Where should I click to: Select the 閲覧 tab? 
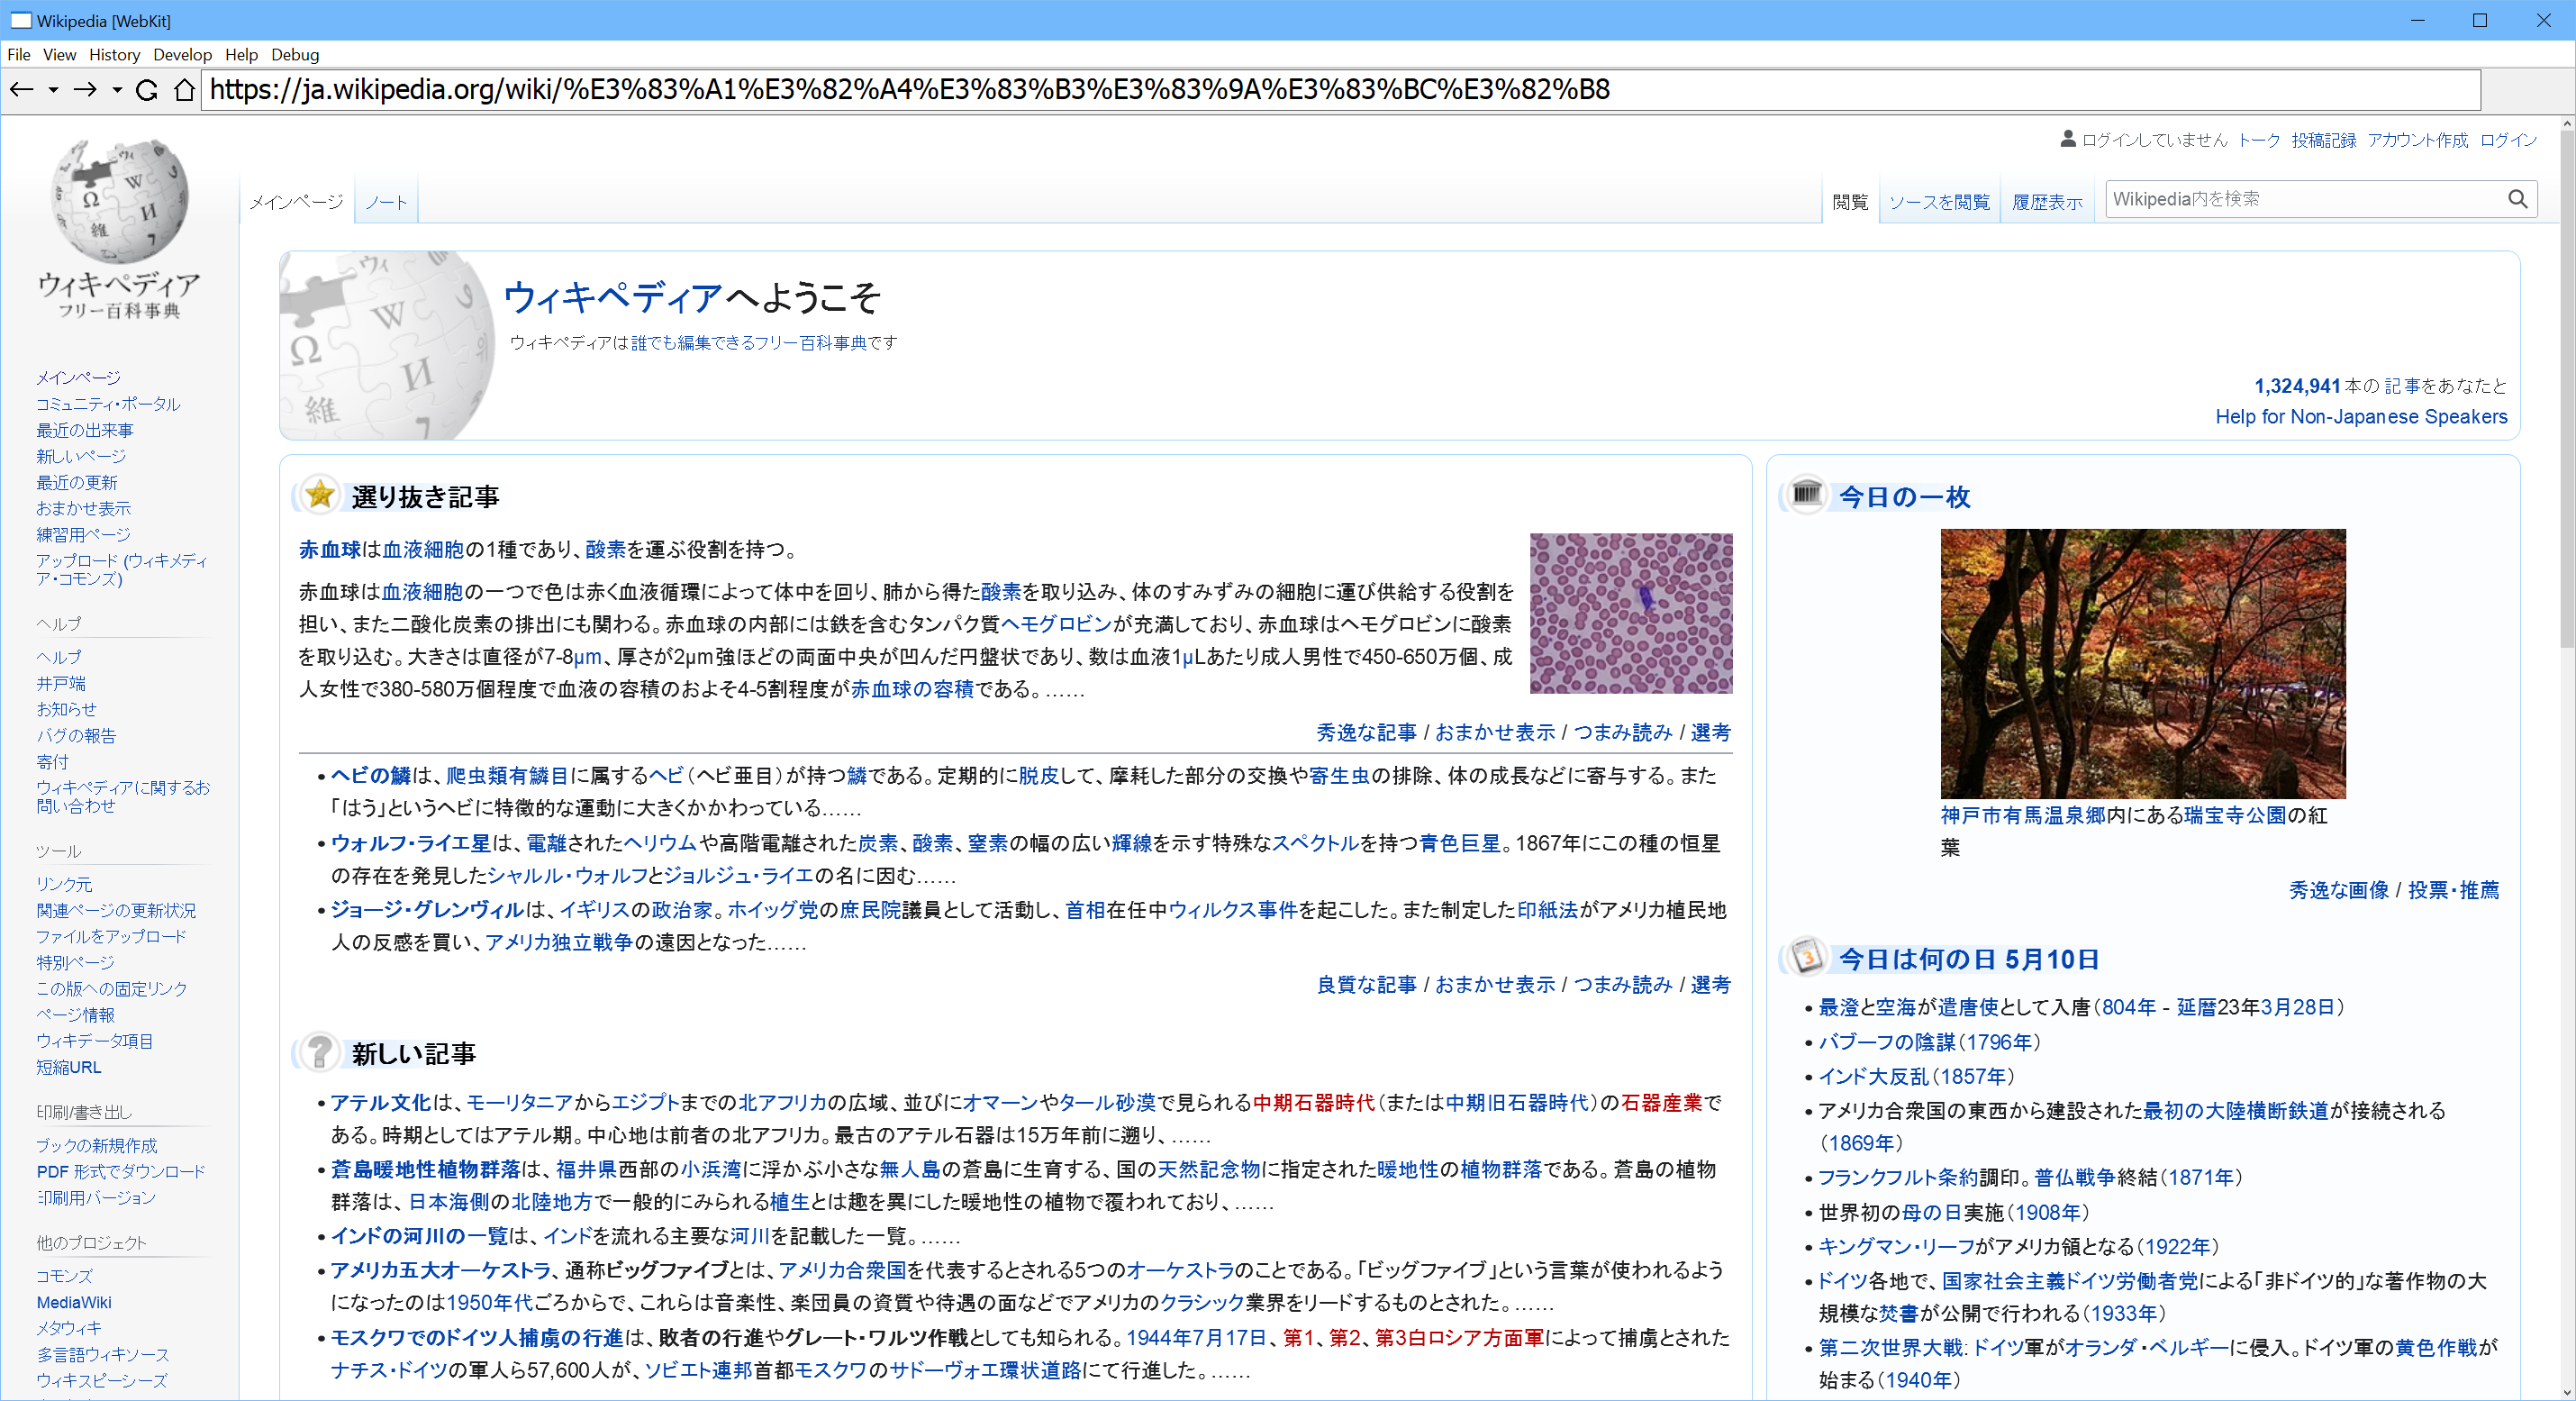click(1850, 202)
